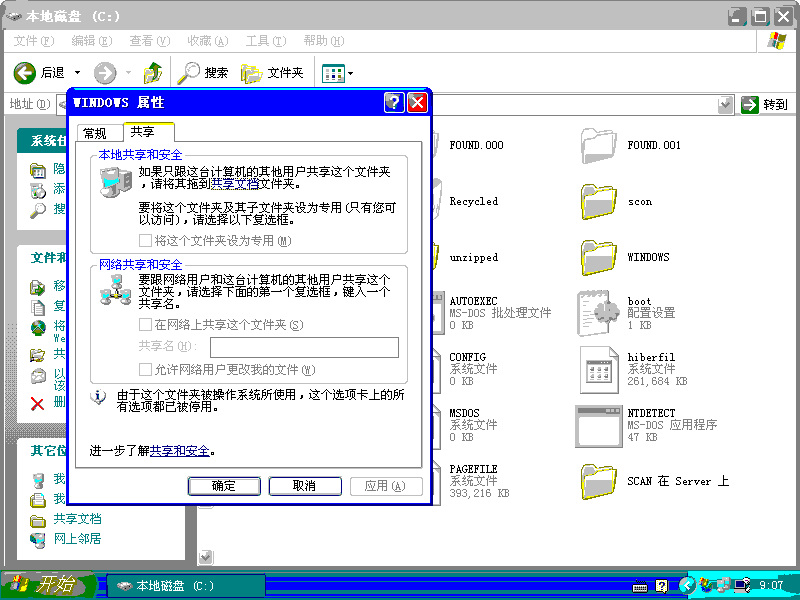The height and width of the screenshot is (600, 800).
Task: Close the WINDOWS 属性 dialog
Action: (x=417, y=103)
